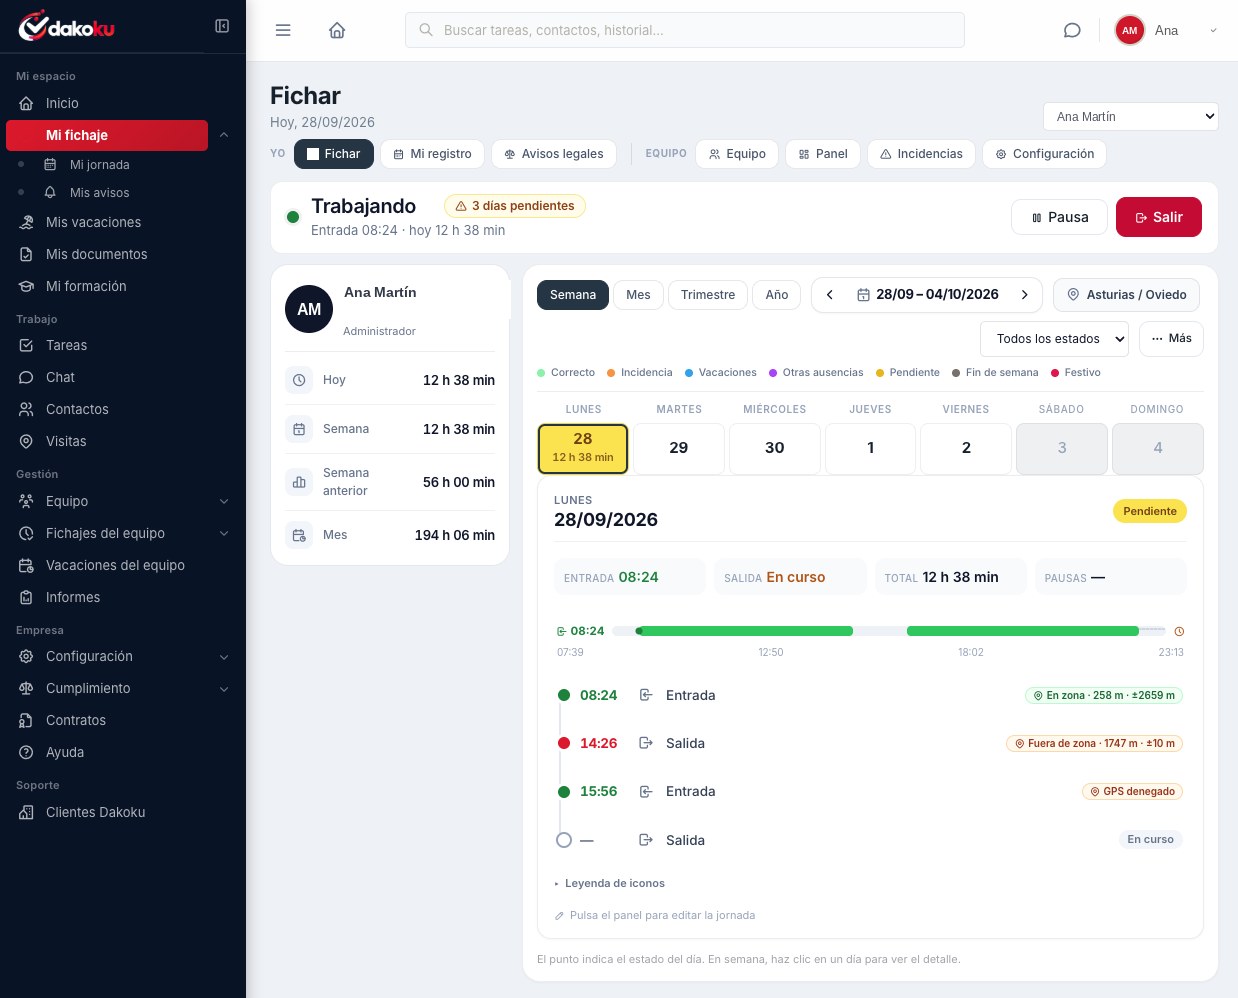Image resolution: width=1238 pixels, height=998 pixels.
Task: Expand the Leyenda de iconos disclosure
Action: [x=610, y=883]
